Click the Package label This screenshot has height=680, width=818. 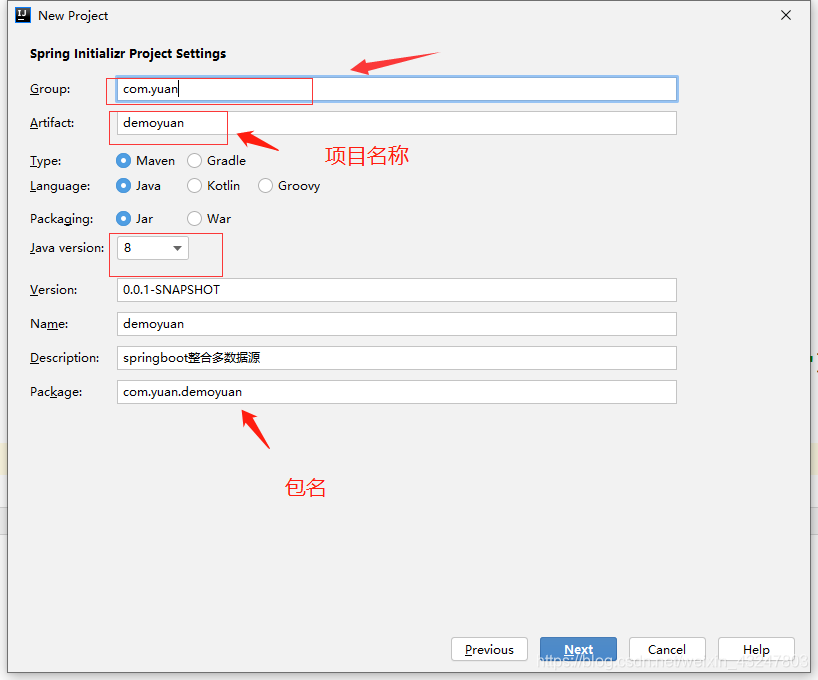click(x=56, y=392)
